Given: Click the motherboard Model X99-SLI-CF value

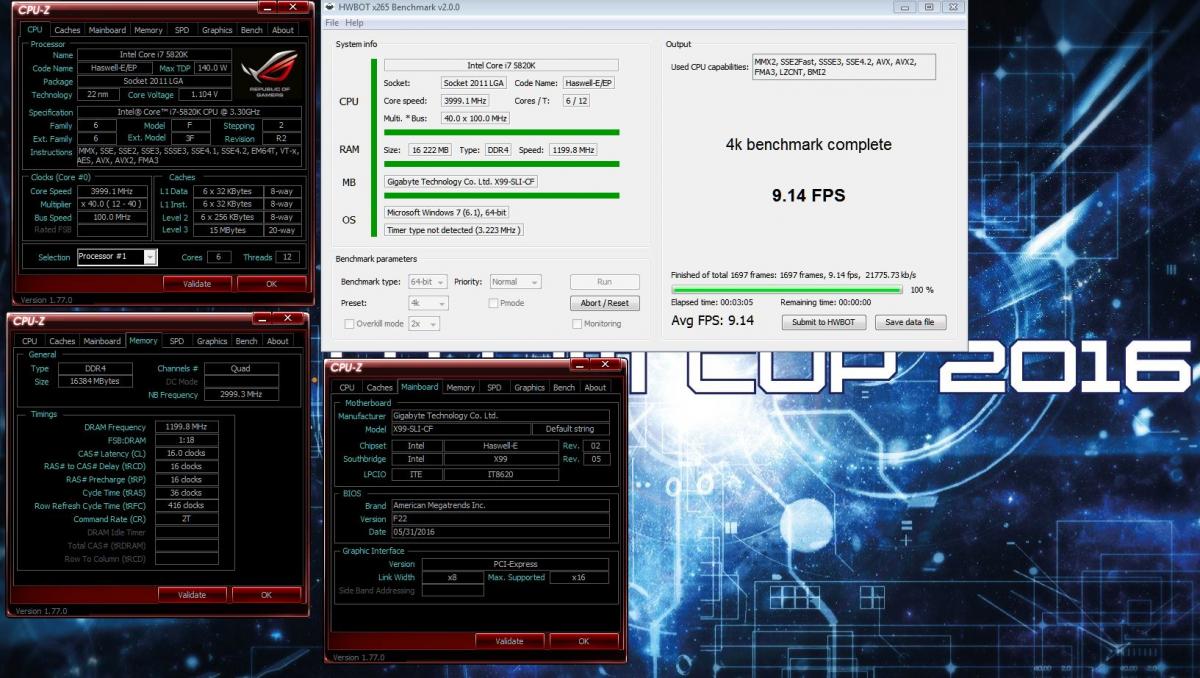Looking at the screenshot, I should (461, 428).
